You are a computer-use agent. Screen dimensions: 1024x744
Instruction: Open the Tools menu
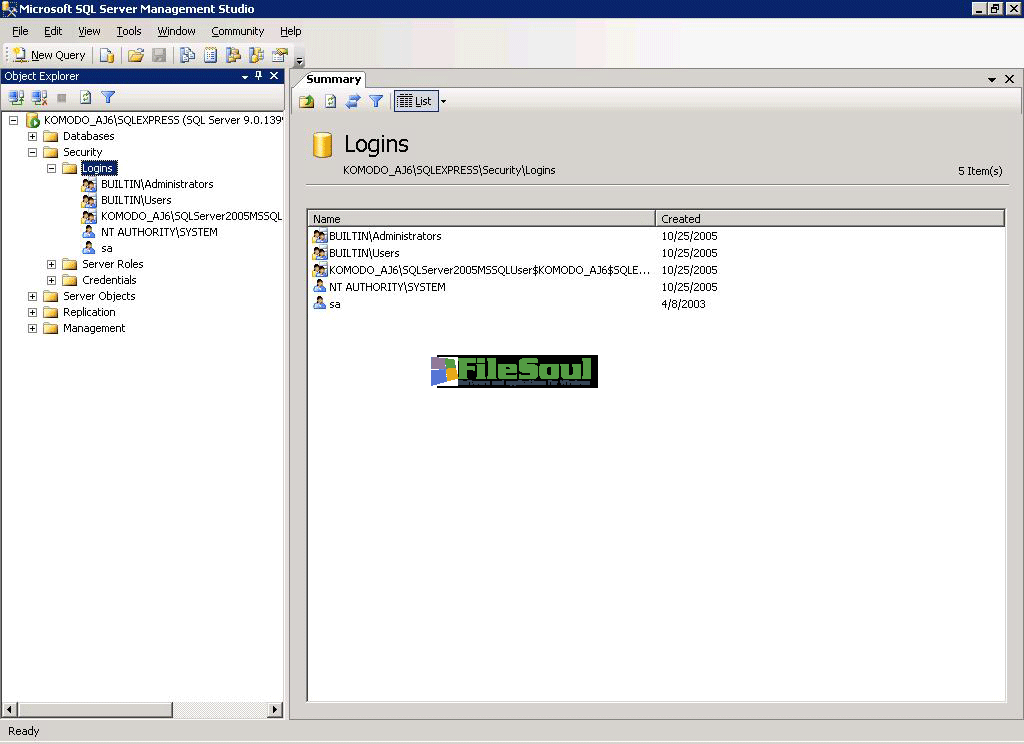coord(129,31)
